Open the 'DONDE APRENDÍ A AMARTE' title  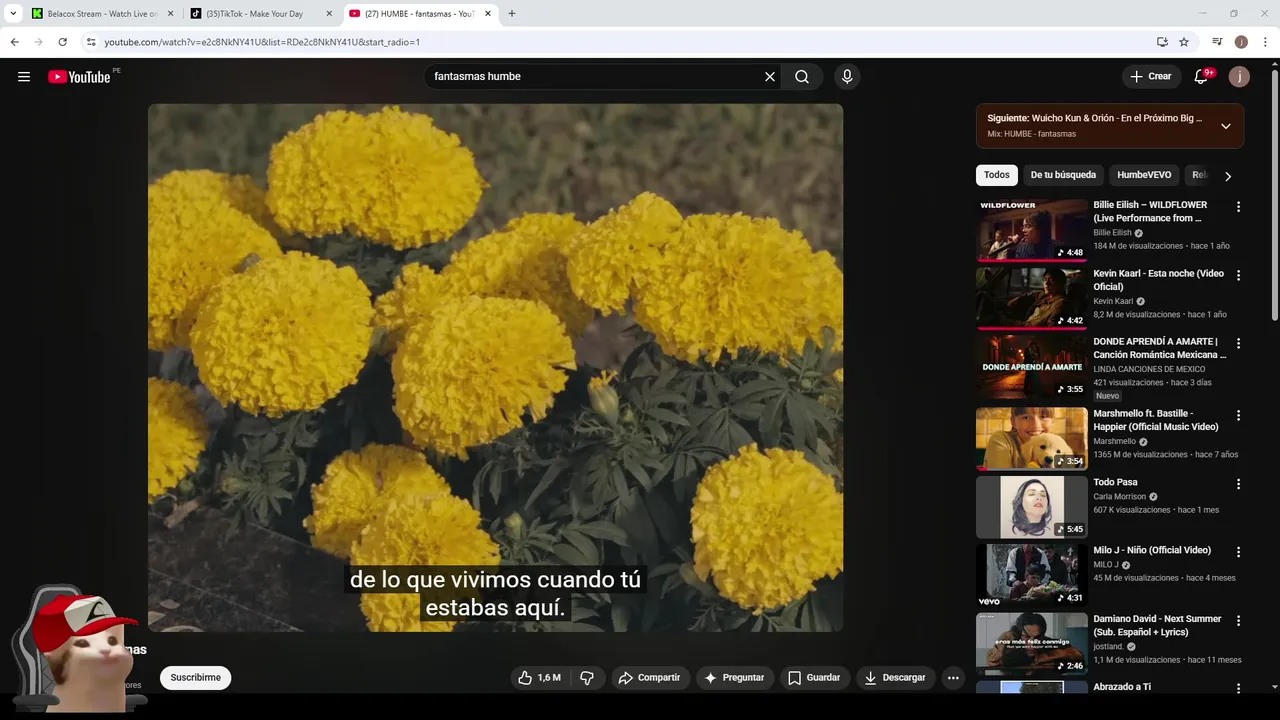[1159, 348]
